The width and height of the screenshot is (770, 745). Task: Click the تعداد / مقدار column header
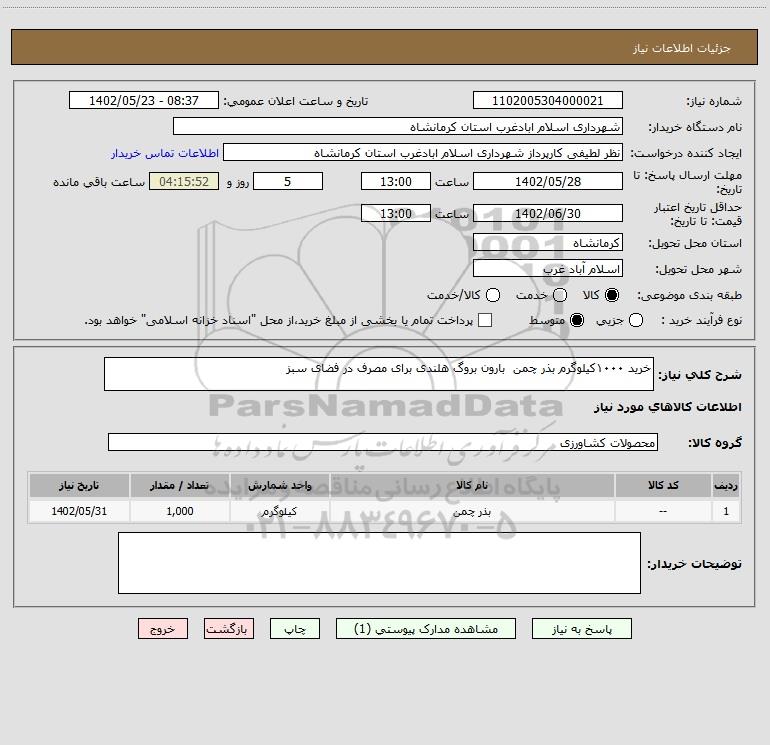[x=179, y=486]
